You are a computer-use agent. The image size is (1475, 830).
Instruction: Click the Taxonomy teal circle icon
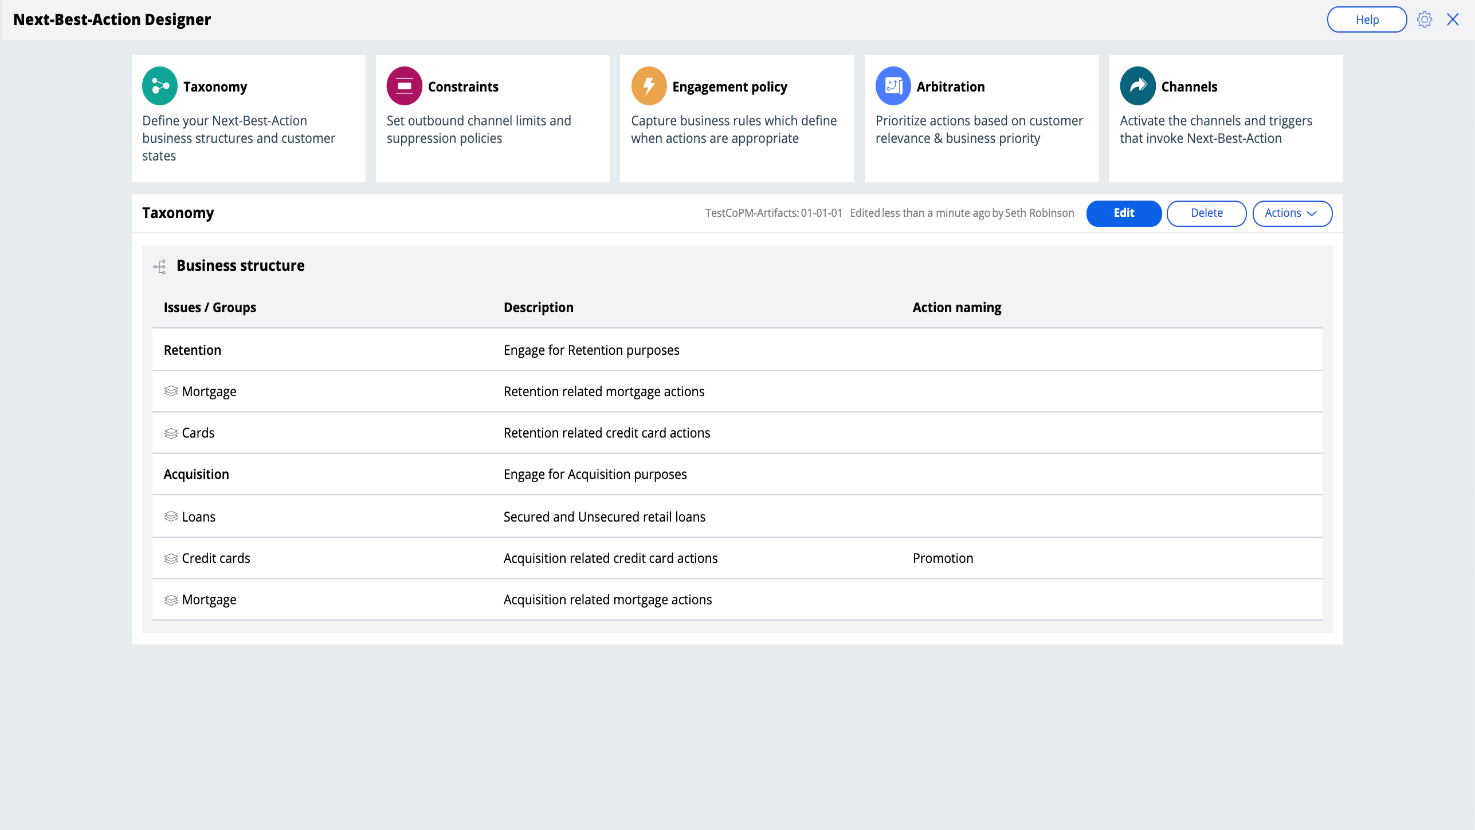tap(160, 86)
